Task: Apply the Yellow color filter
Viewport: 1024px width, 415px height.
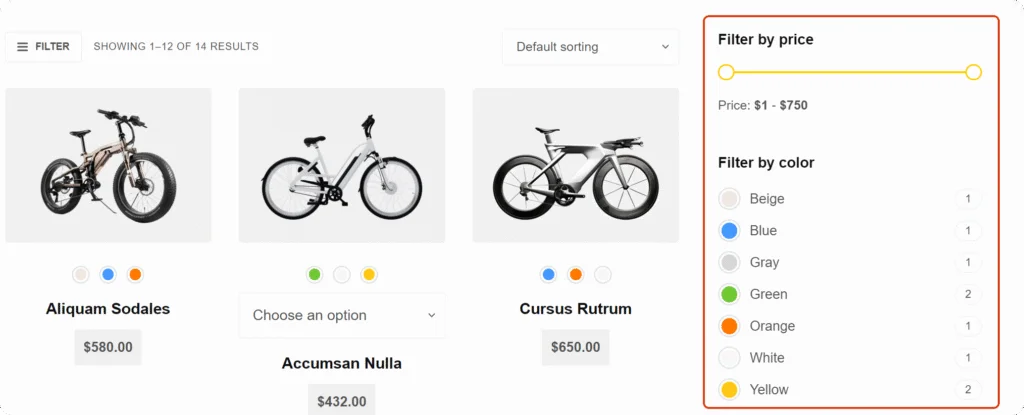Action: pyautogui.click(x=768, y=390)
